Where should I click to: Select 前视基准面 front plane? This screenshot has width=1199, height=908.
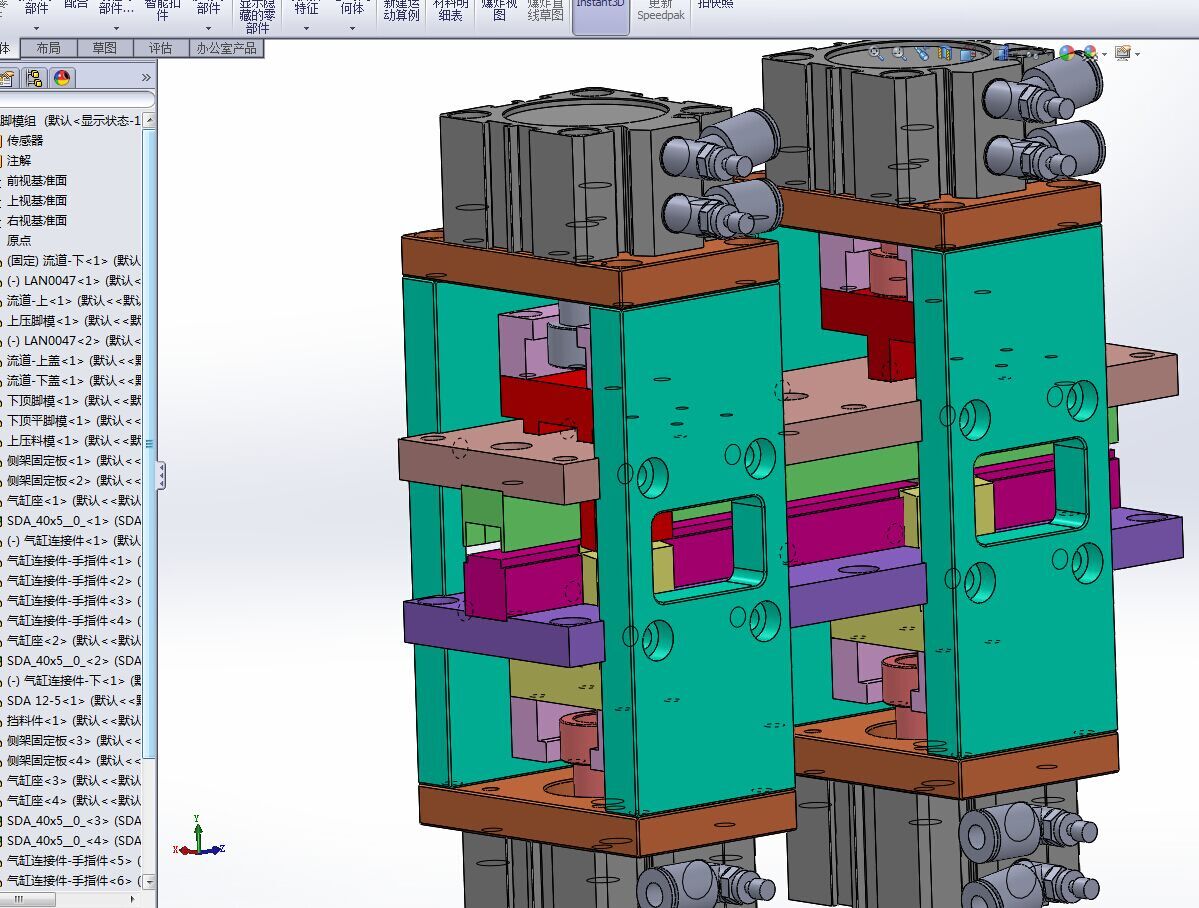(37, 181)
